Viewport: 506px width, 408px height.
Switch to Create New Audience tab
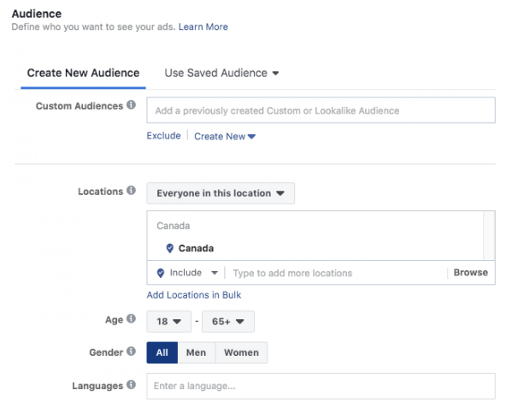pos(83,73)
